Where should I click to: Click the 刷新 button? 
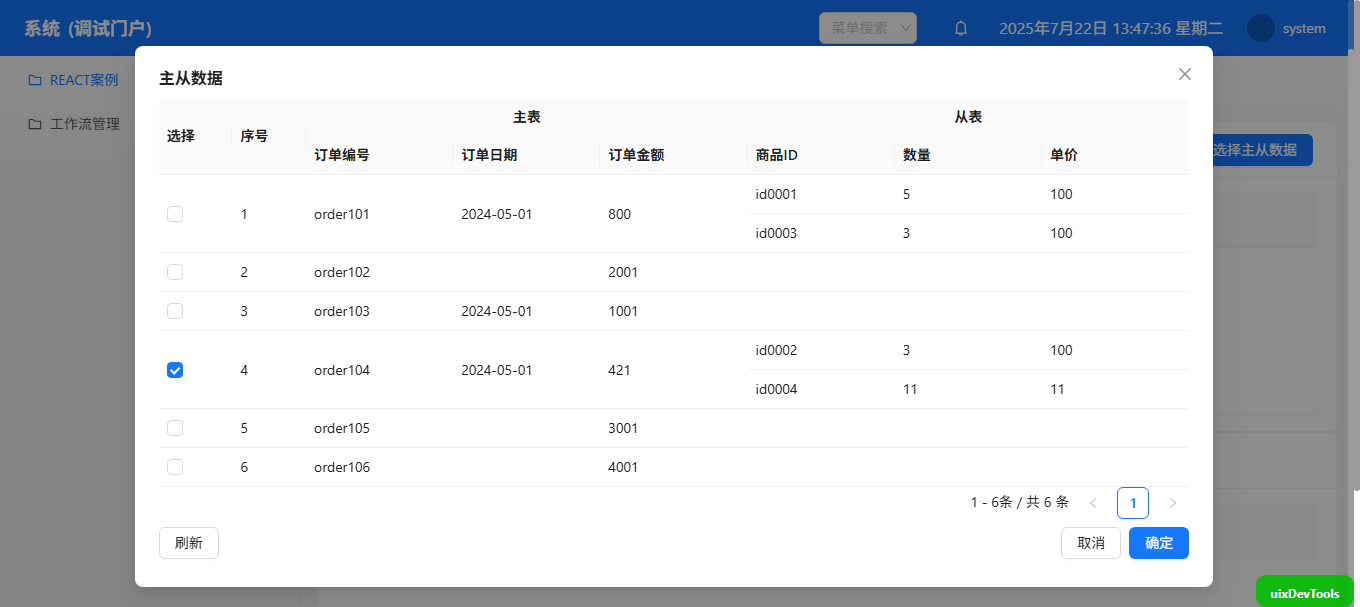tap(189, 543)
